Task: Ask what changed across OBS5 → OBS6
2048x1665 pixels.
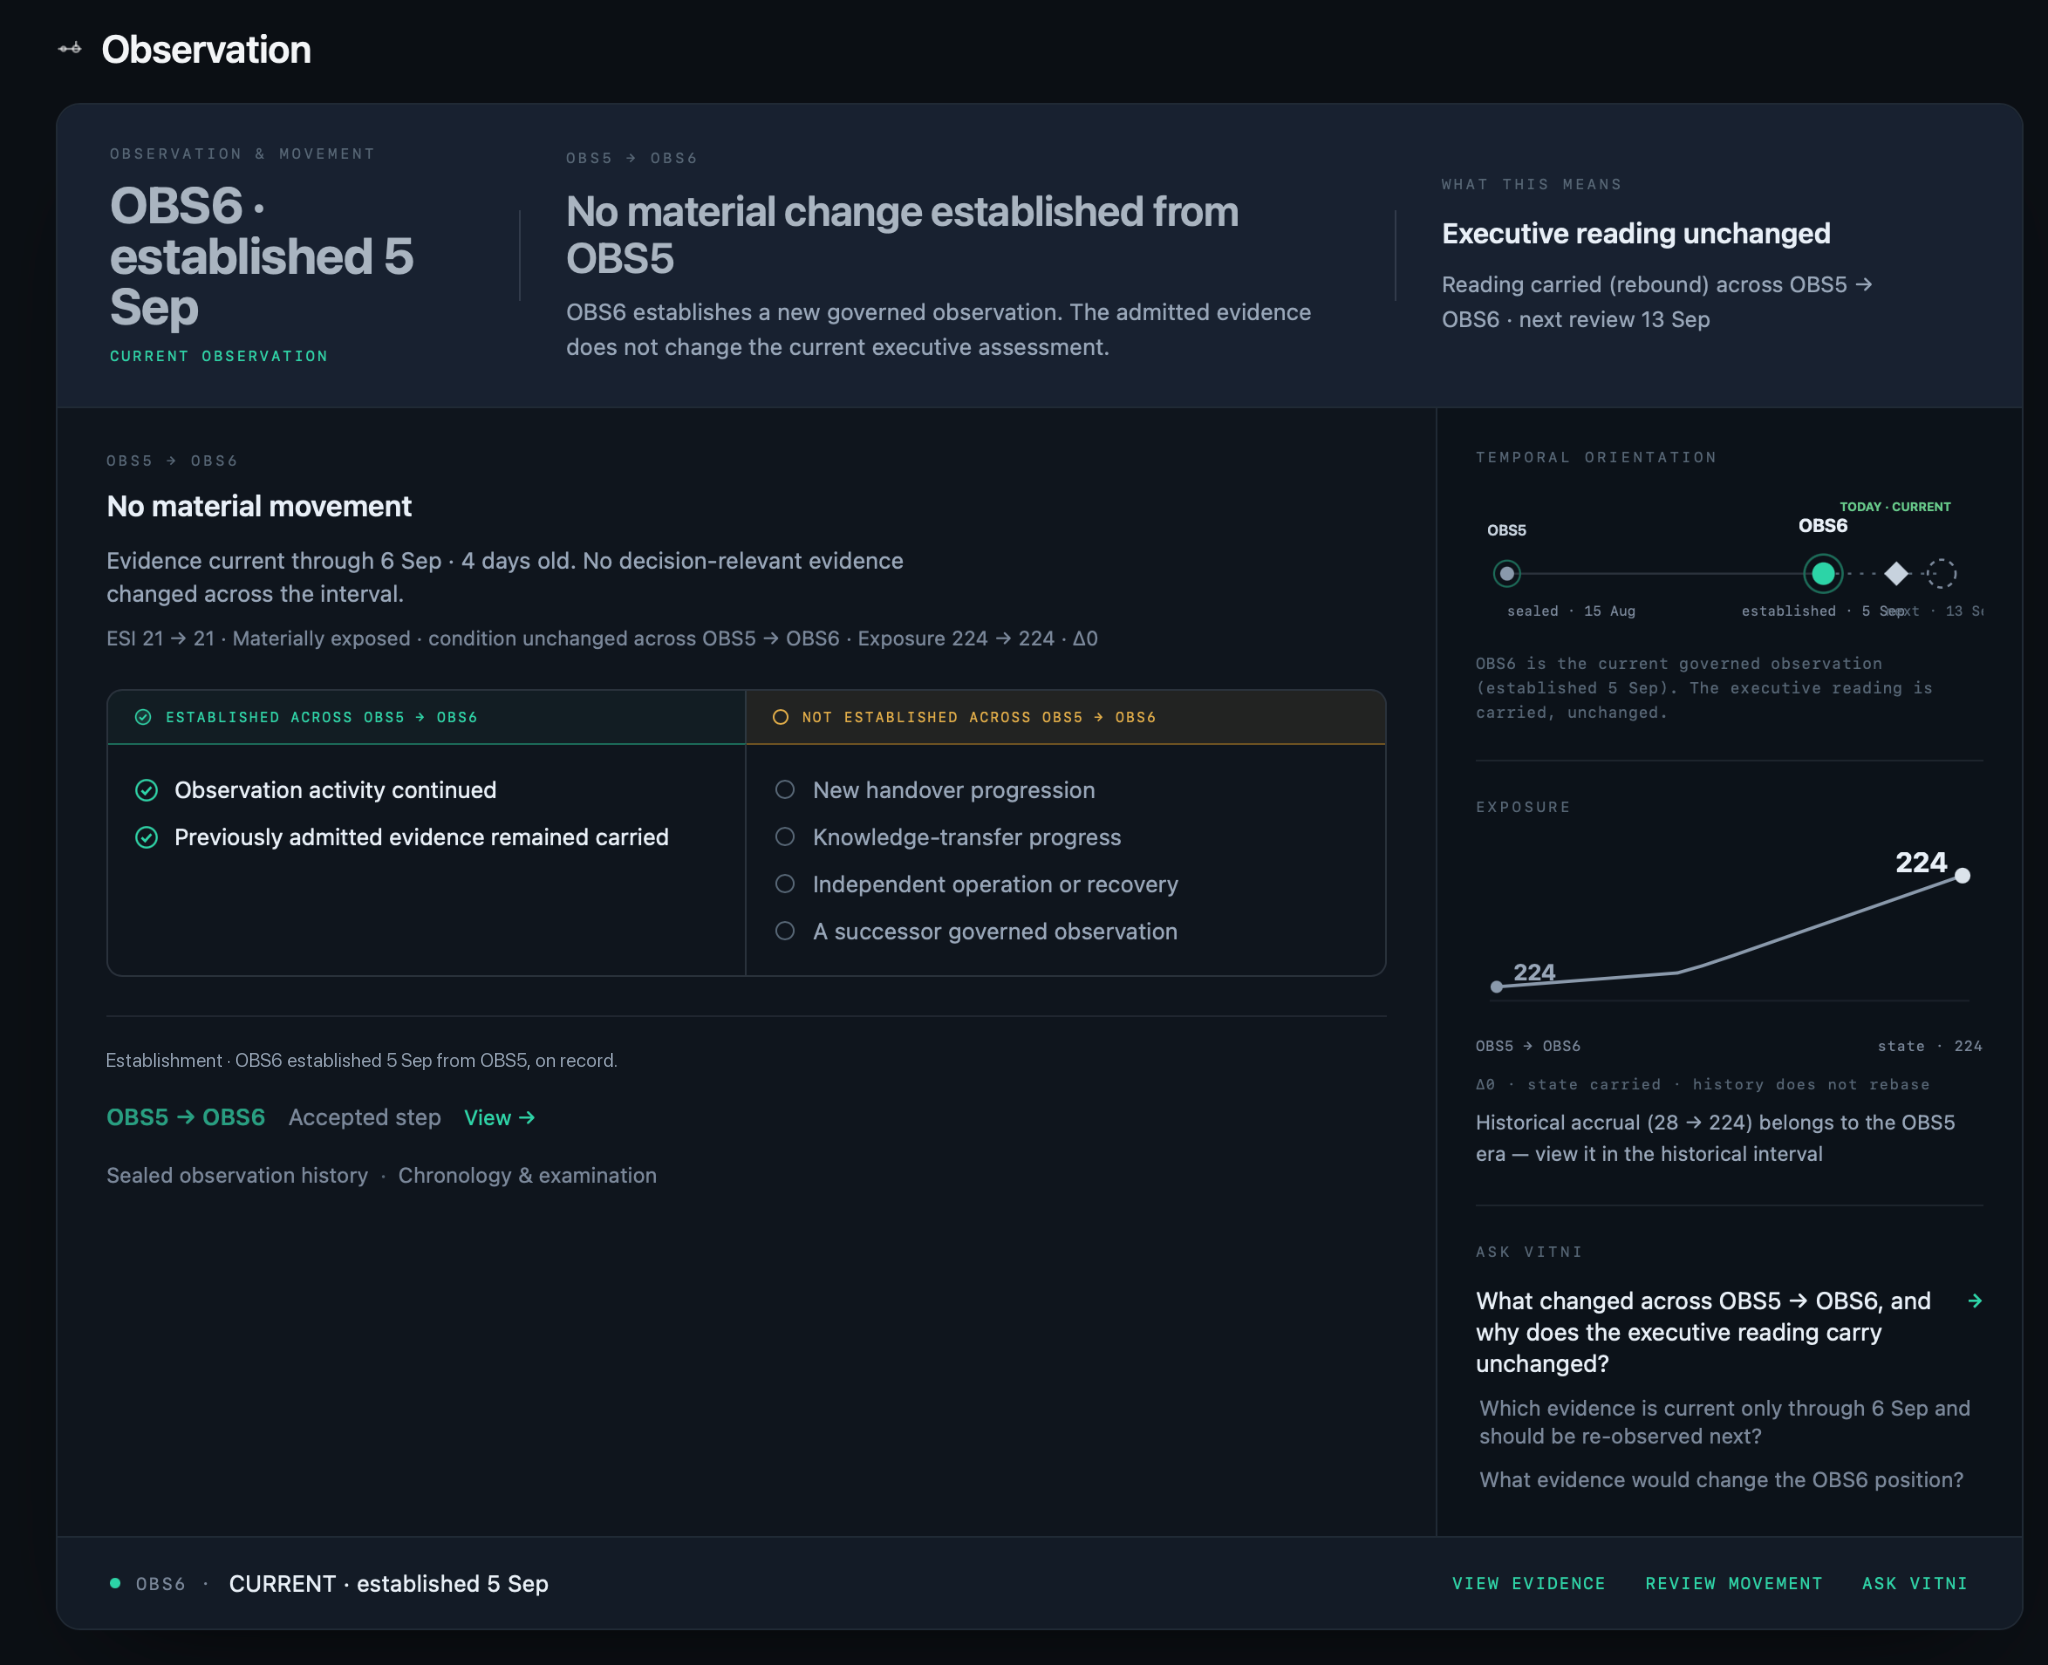Action: pos(1704,1333)
